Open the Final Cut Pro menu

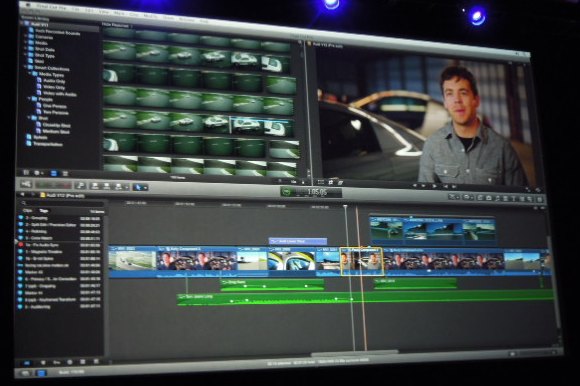point(51,7)
